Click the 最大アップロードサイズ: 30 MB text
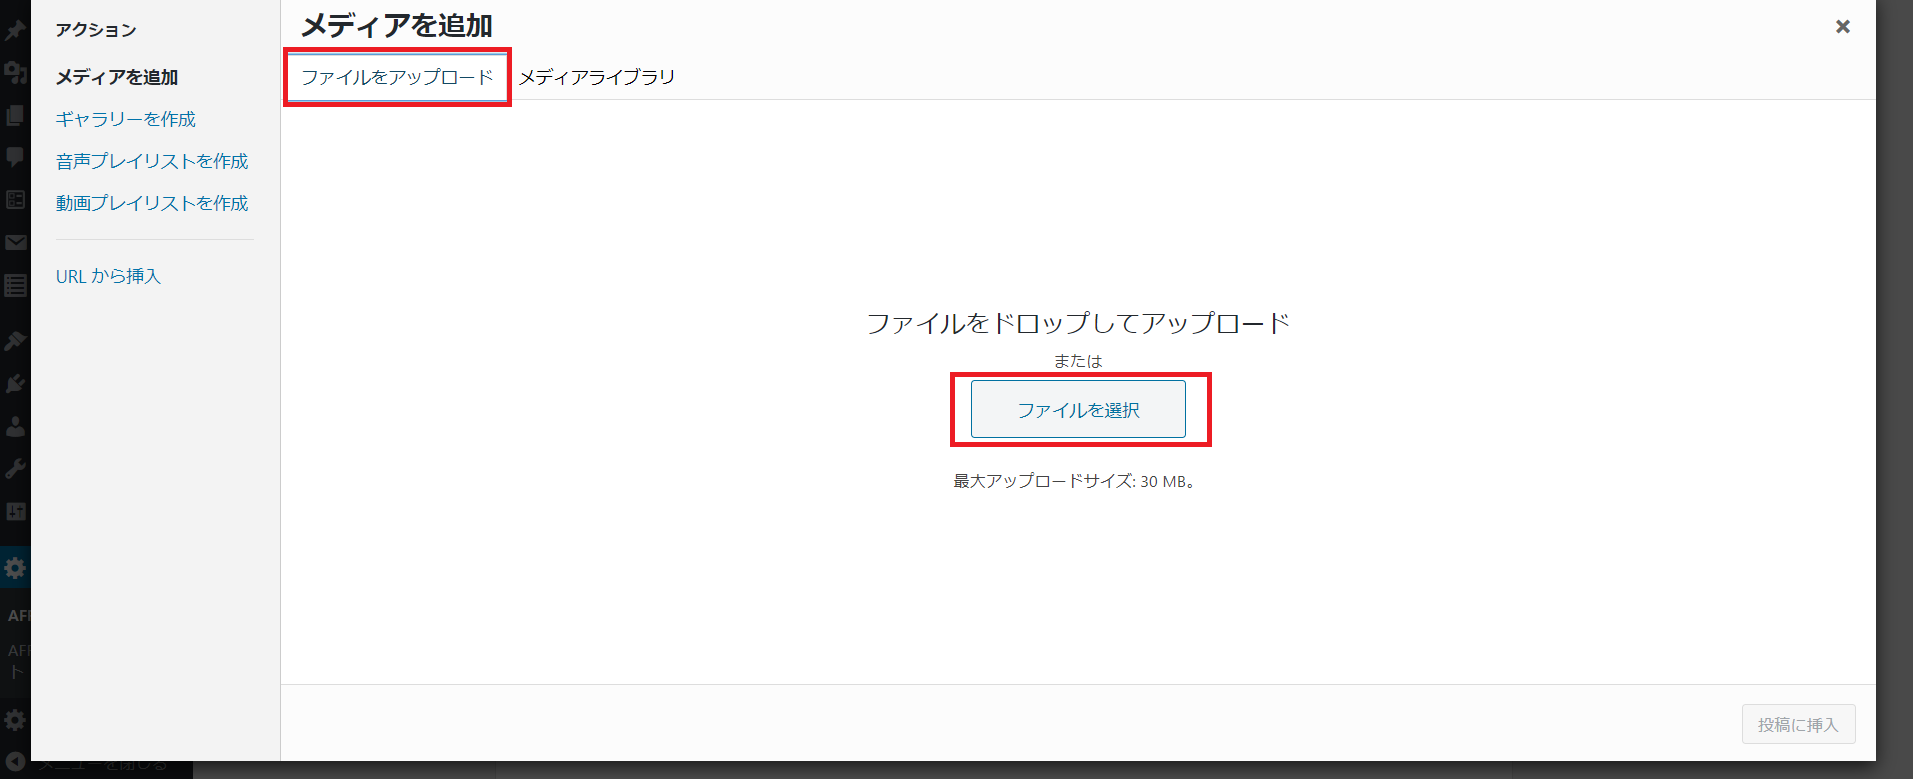1913x779 pixels. [1074, 481]
